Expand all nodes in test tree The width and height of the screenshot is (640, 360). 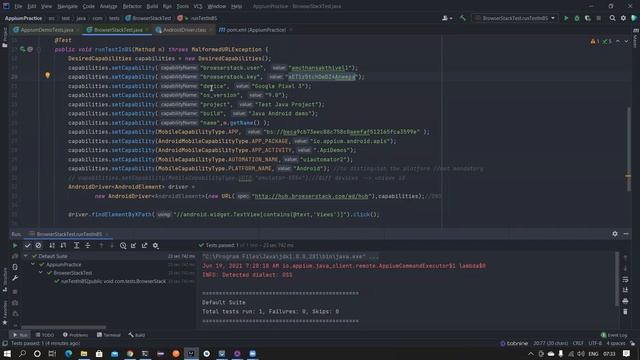[76, 246]
